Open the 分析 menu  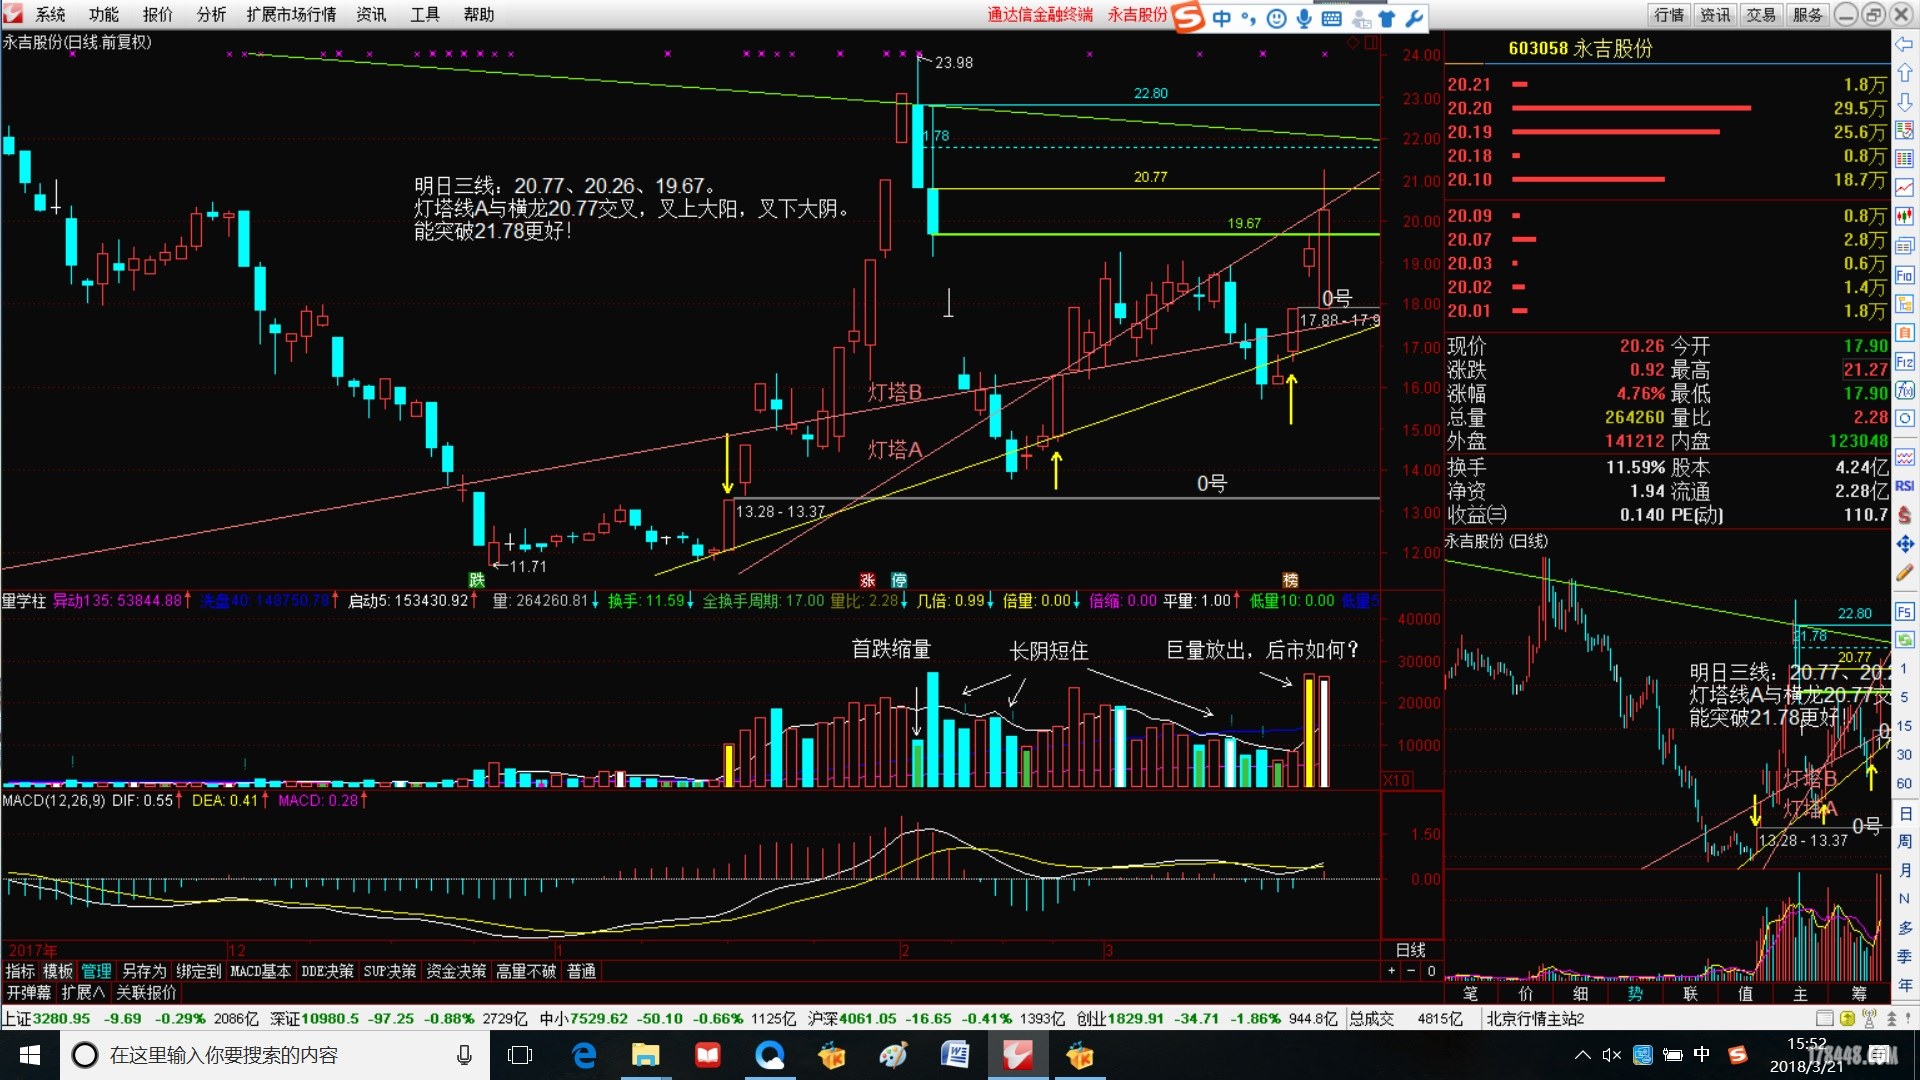pyautogui.click(x=211, y=15)
